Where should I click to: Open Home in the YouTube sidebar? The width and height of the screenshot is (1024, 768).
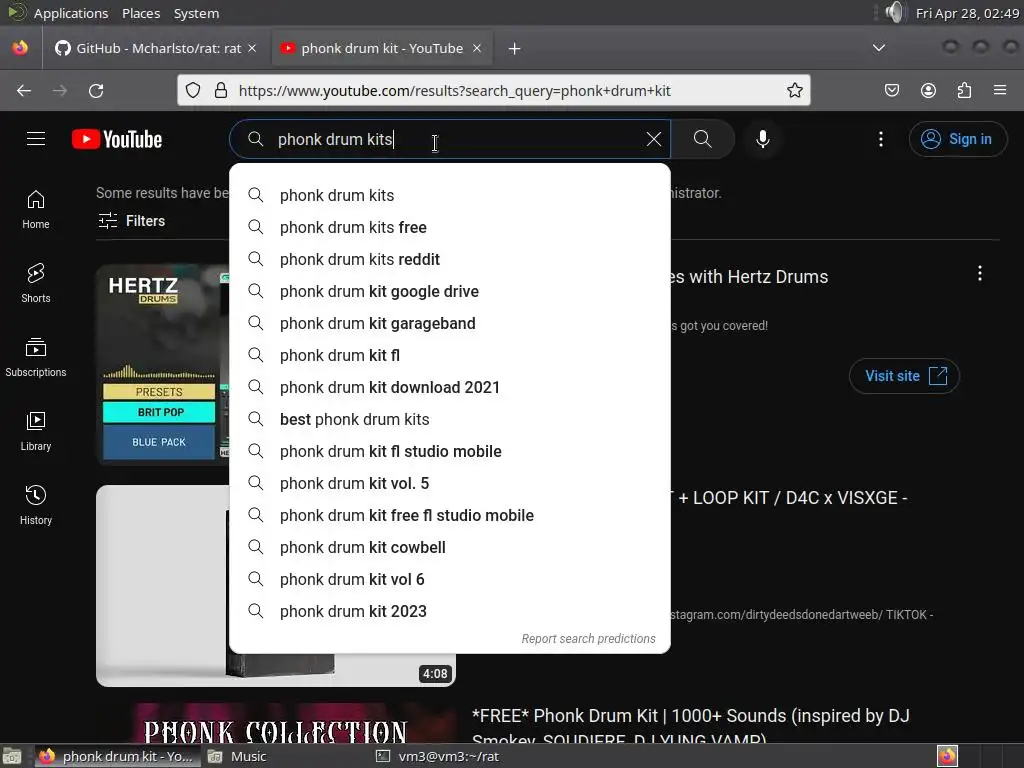pos(36,210)
